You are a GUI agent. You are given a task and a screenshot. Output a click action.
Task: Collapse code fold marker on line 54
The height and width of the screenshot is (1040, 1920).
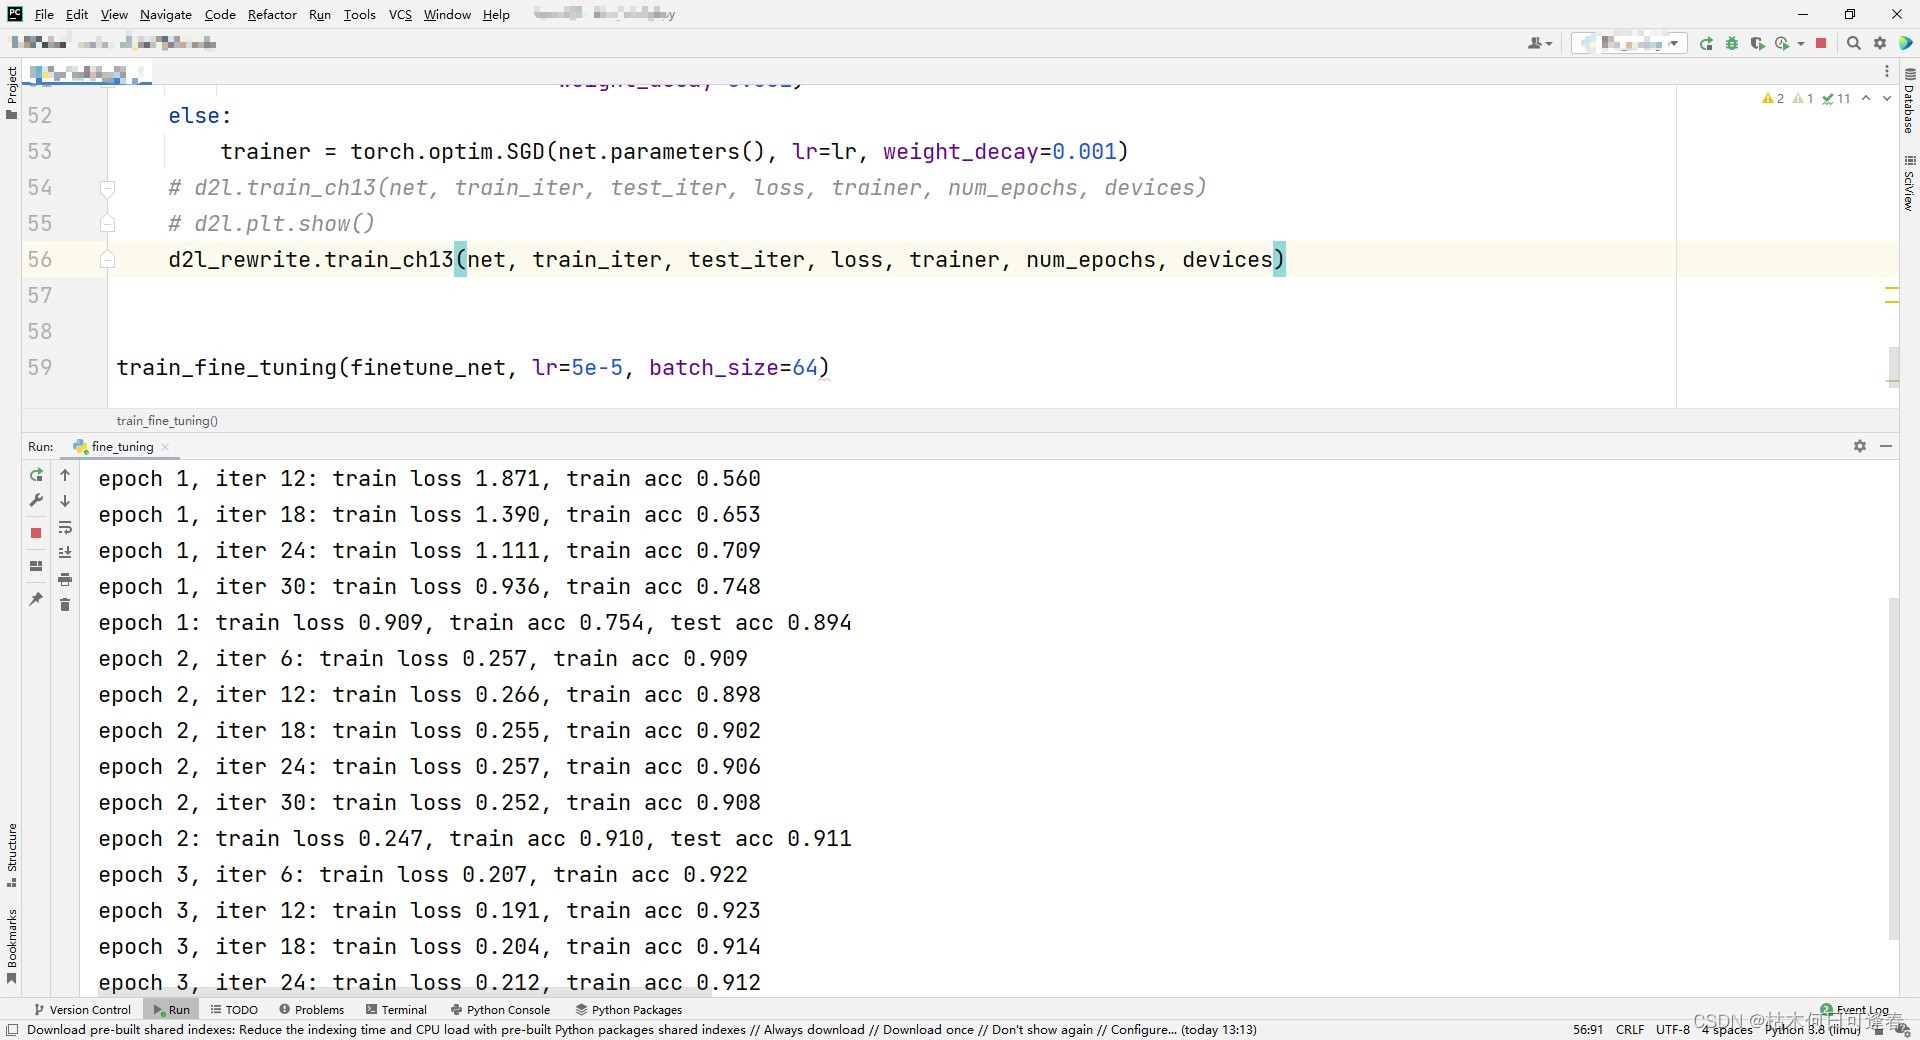pyautogui.click(x=107, y=188)
